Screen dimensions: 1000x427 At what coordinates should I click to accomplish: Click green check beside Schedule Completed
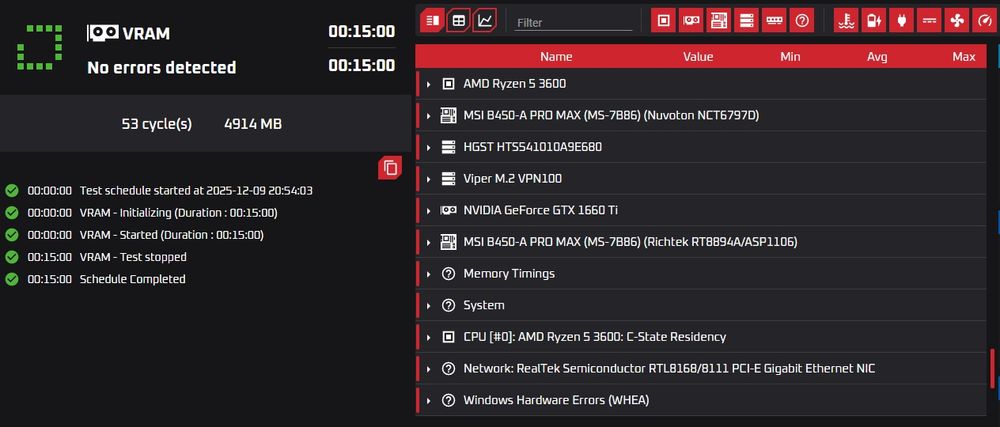point(11,279)
